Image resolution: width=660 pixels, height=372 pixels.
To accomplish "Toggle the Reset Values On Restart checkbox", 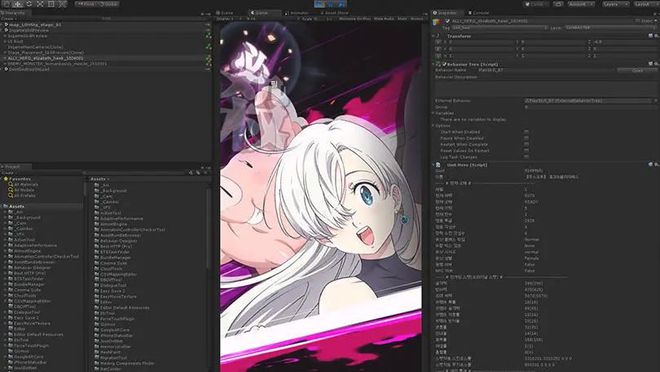I will click(x=527, y=151).
